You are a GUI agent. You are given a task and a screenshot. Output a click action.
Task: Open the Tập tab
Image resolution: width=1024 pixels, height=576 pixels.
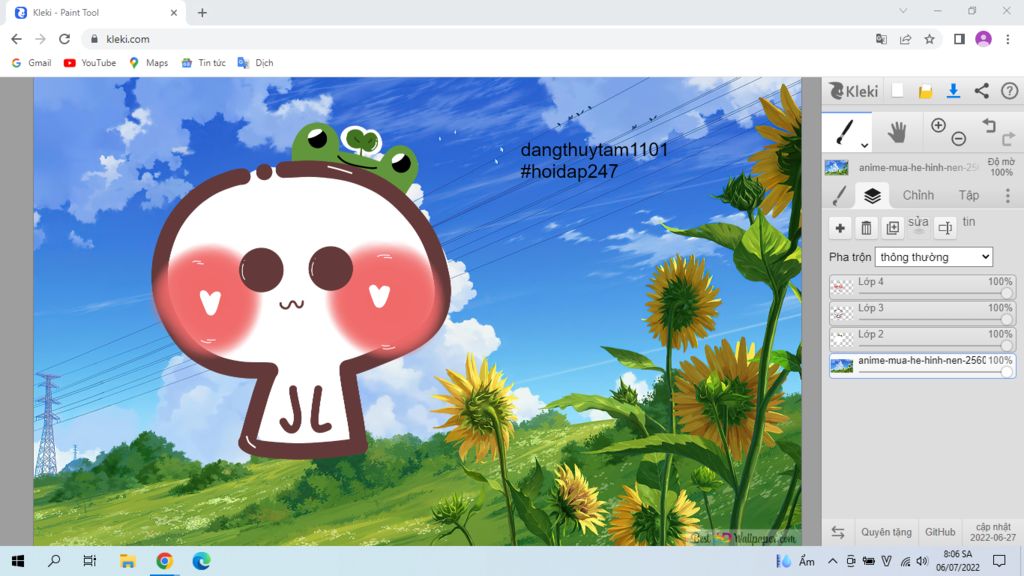pyautogui.click(x=968, y=195)
